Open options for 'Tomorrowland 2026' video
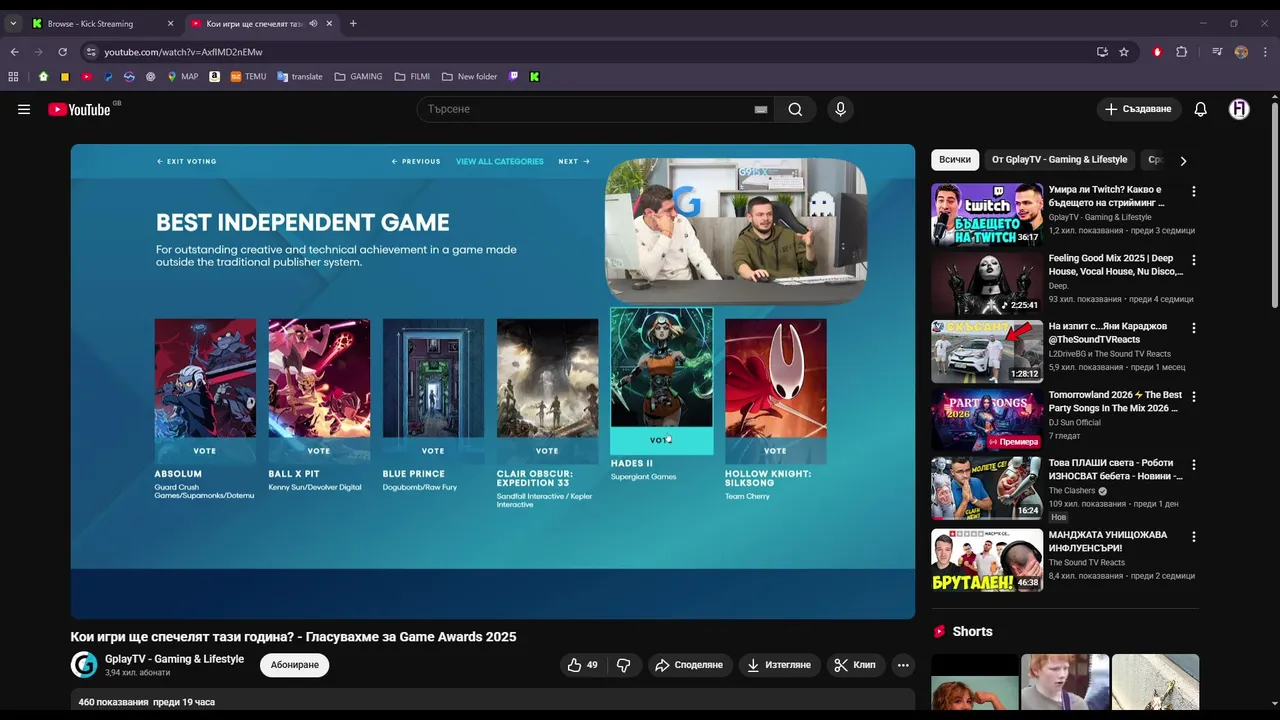Viewport: 1280px width, 720px height. (x=1193, y=397)
